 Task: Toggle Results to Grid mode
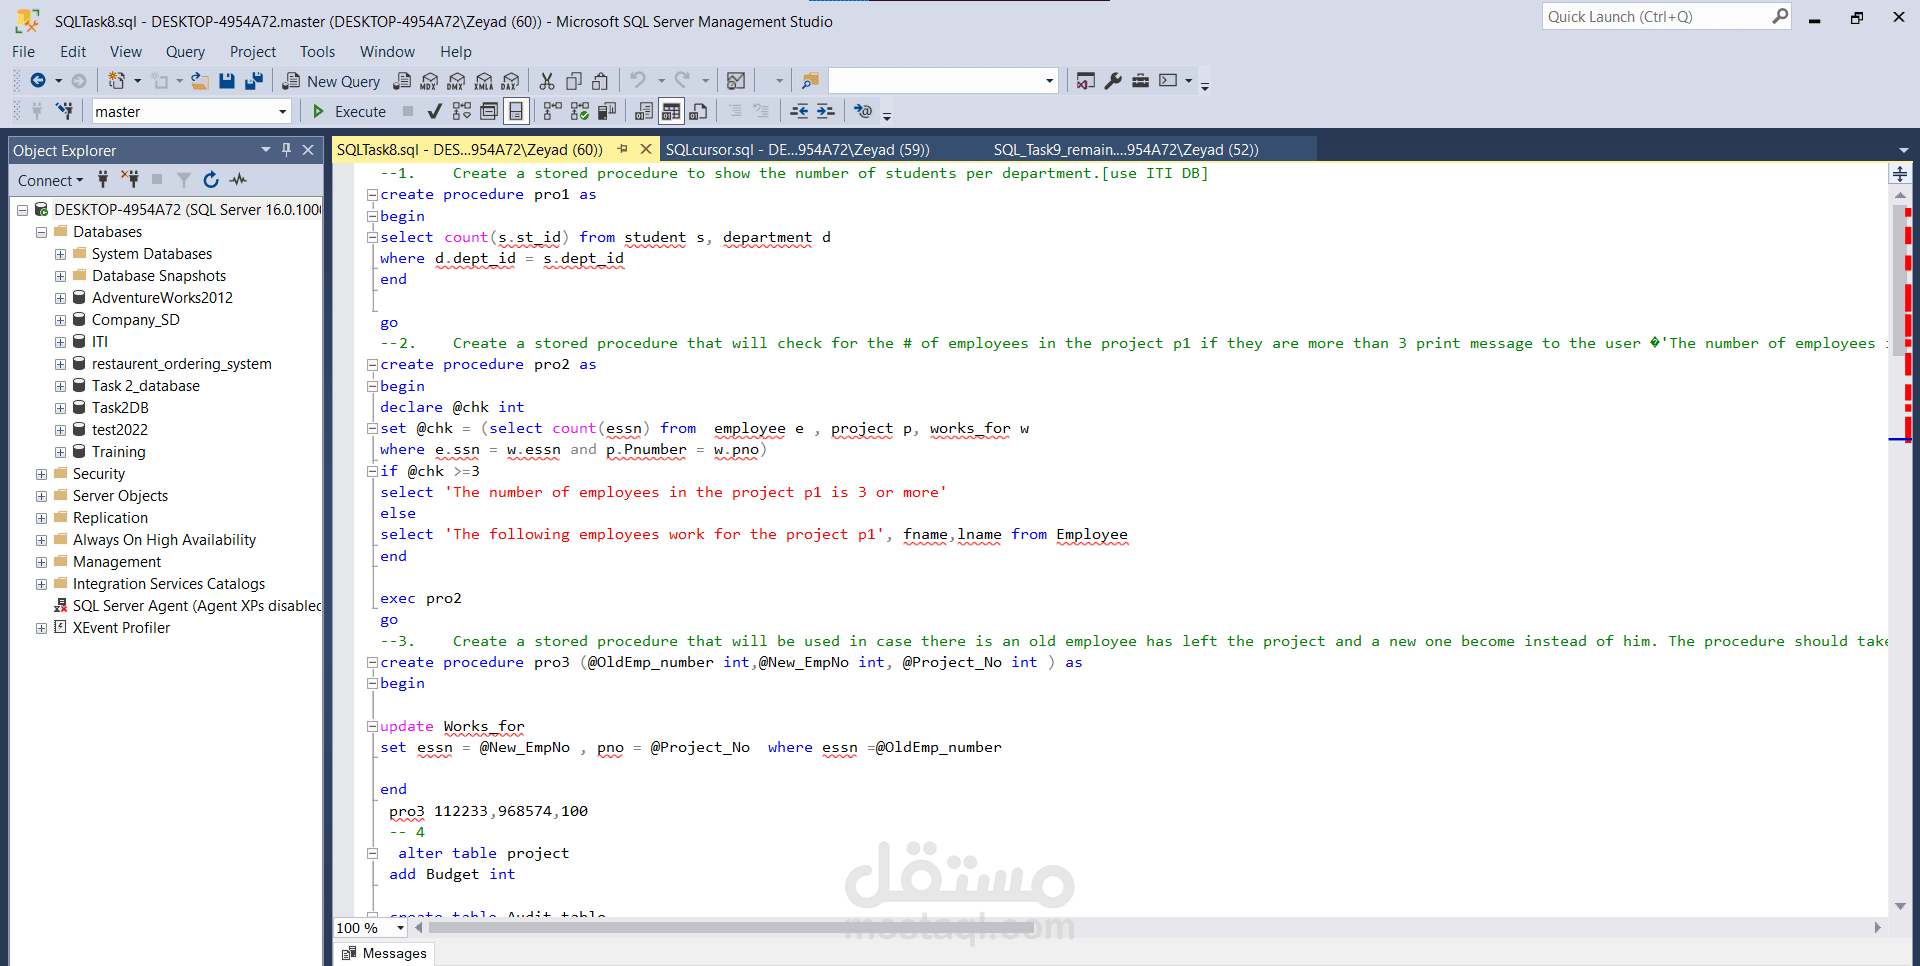click(671, 111)
